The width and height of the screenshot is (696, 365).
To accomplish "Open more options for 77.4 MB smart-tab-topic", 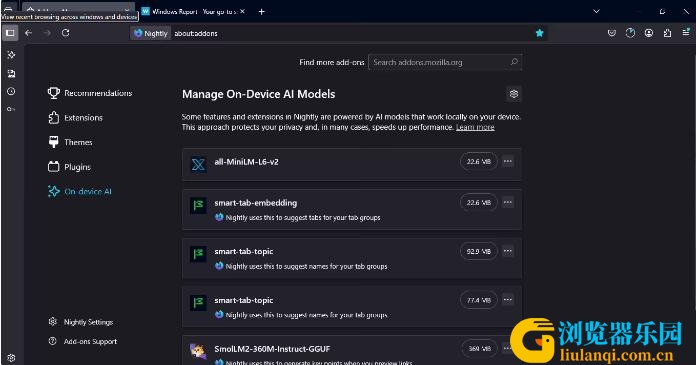I will coord(508,300).
